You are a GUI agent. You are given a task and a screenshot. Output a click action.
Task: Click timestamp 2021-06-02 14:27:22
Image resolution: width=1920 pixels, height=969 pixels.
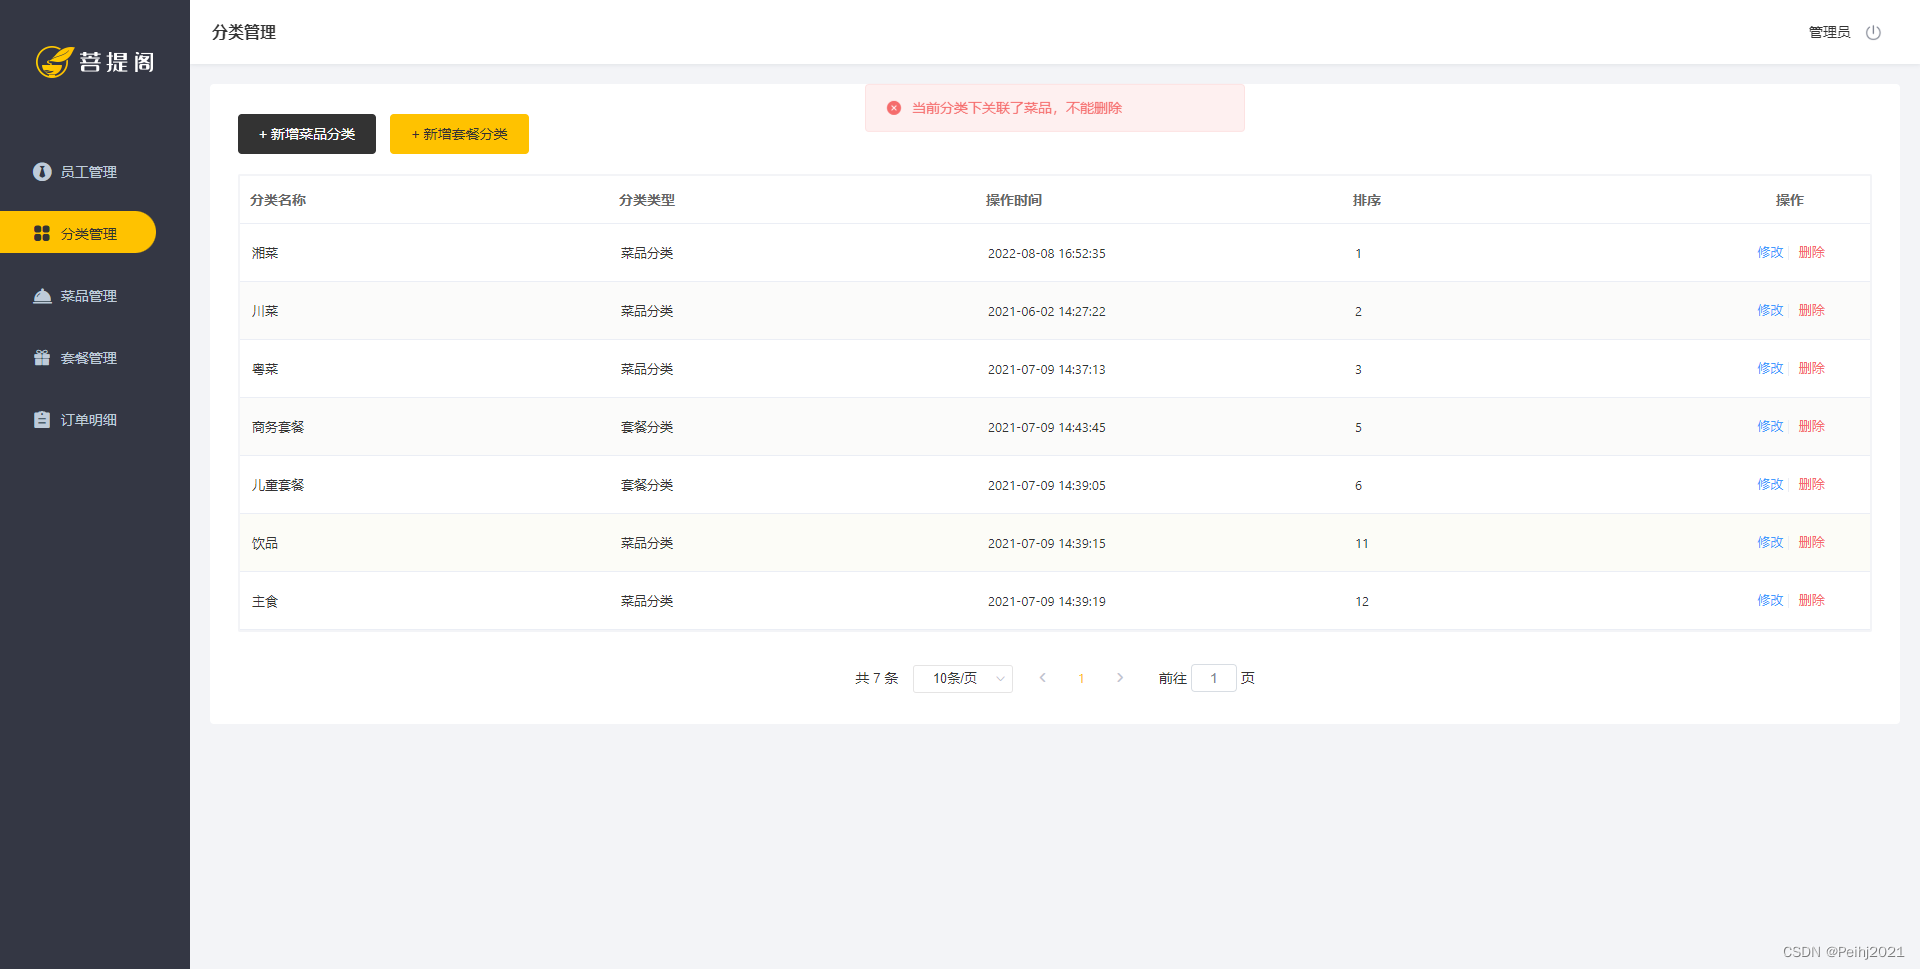[1047, 311]
